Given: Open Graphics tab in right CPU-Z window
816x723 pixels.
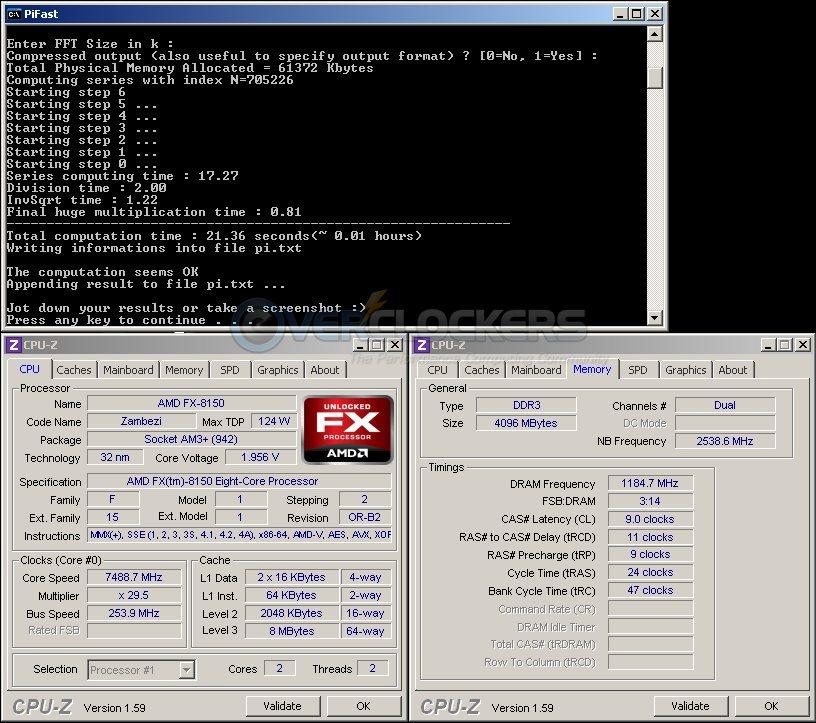Looking at the screenshot, I should tap(685, 370).
